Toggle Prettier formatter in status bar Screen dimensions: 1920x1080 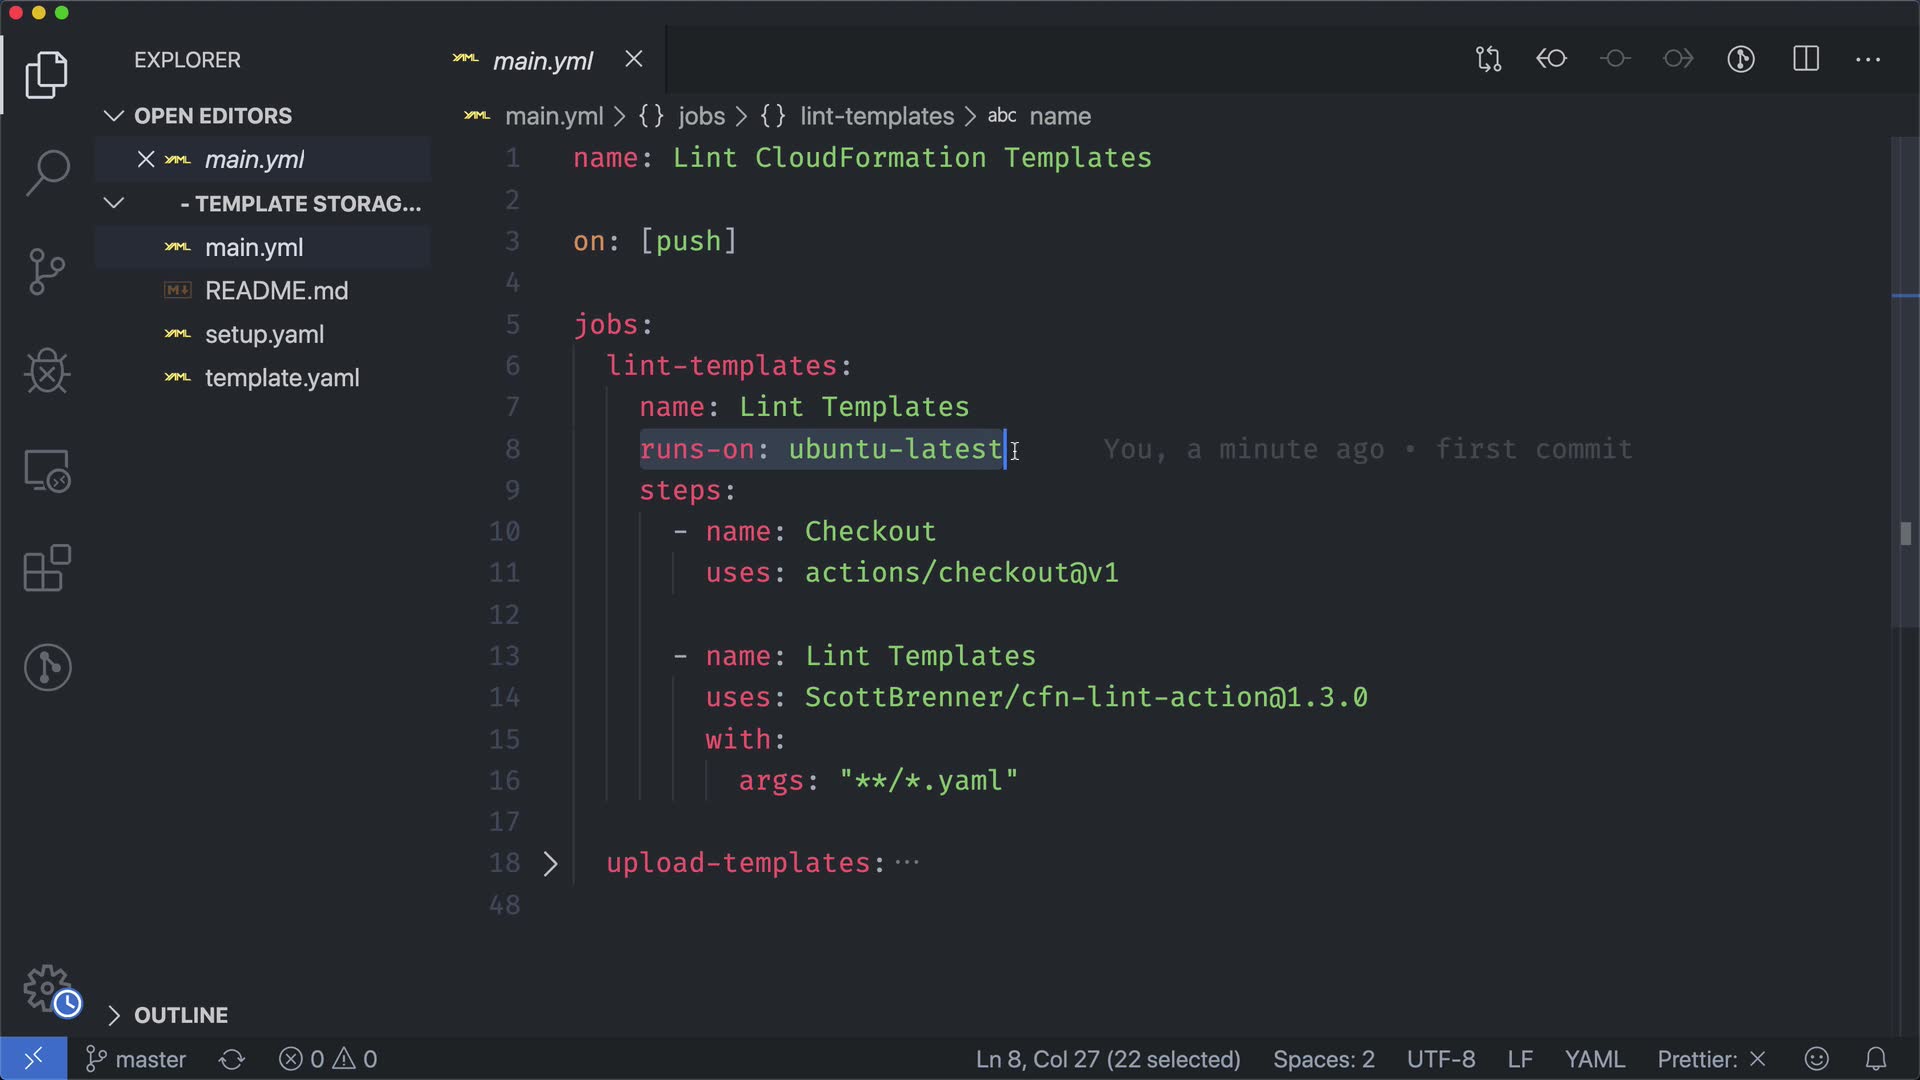(1711, 1059)
